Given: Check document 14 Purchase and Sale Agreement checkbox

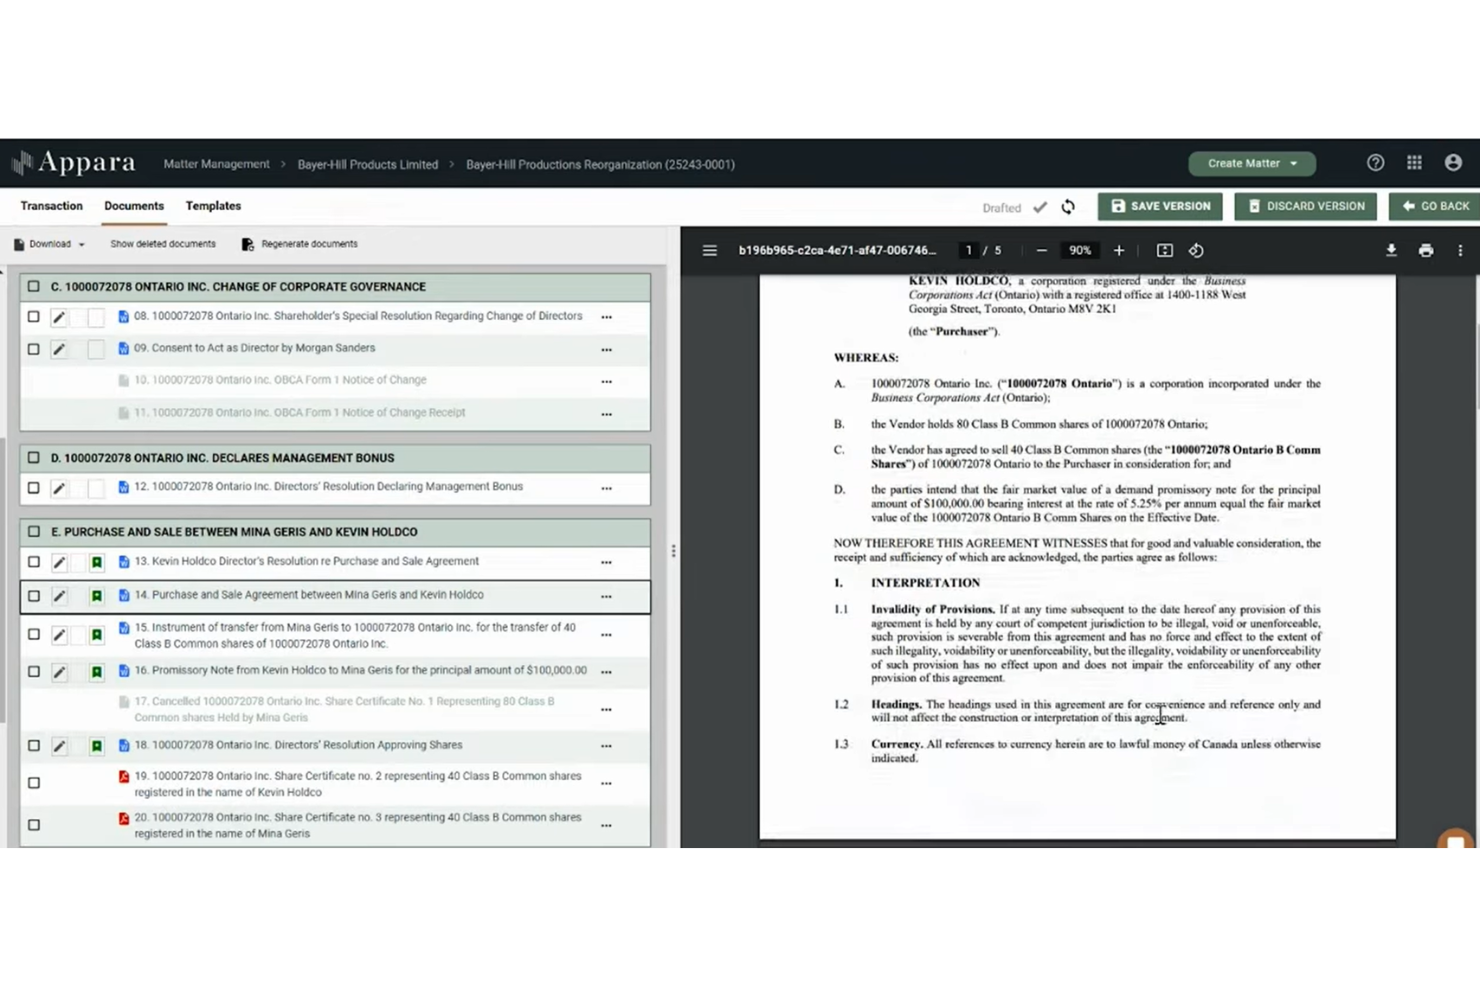Looking at the screenshot, I should pos(33,596).
